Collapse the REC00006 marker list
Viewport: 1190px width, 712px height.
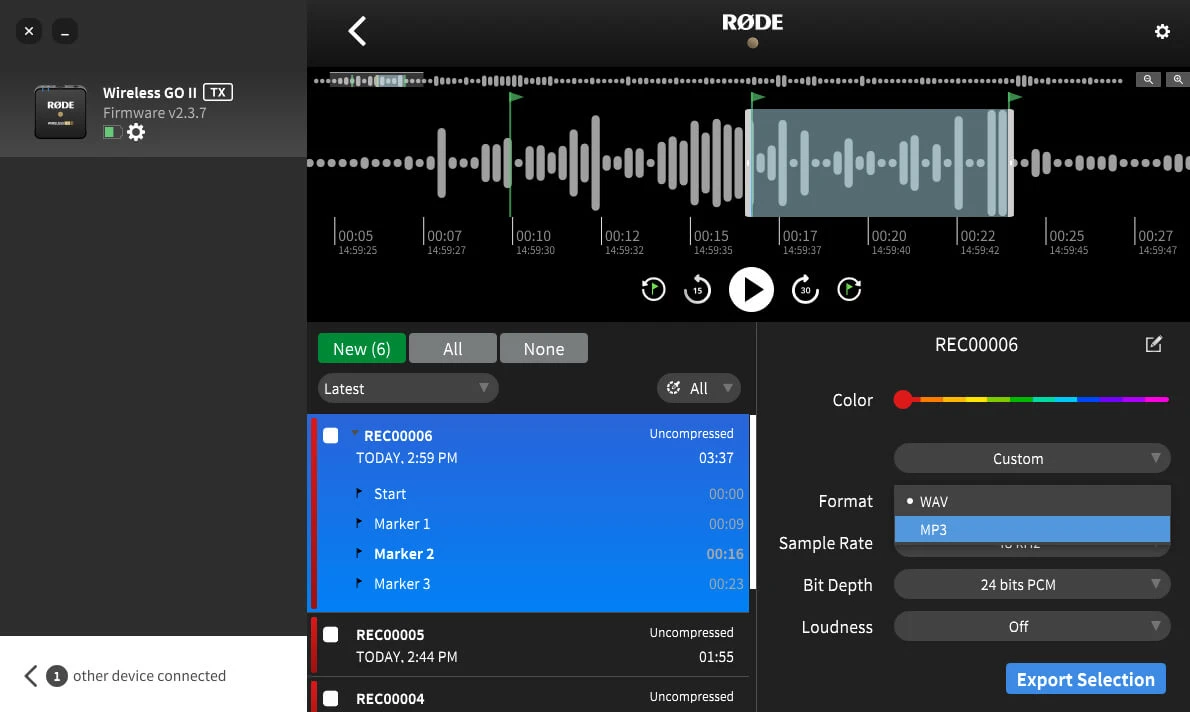(354, 433)
